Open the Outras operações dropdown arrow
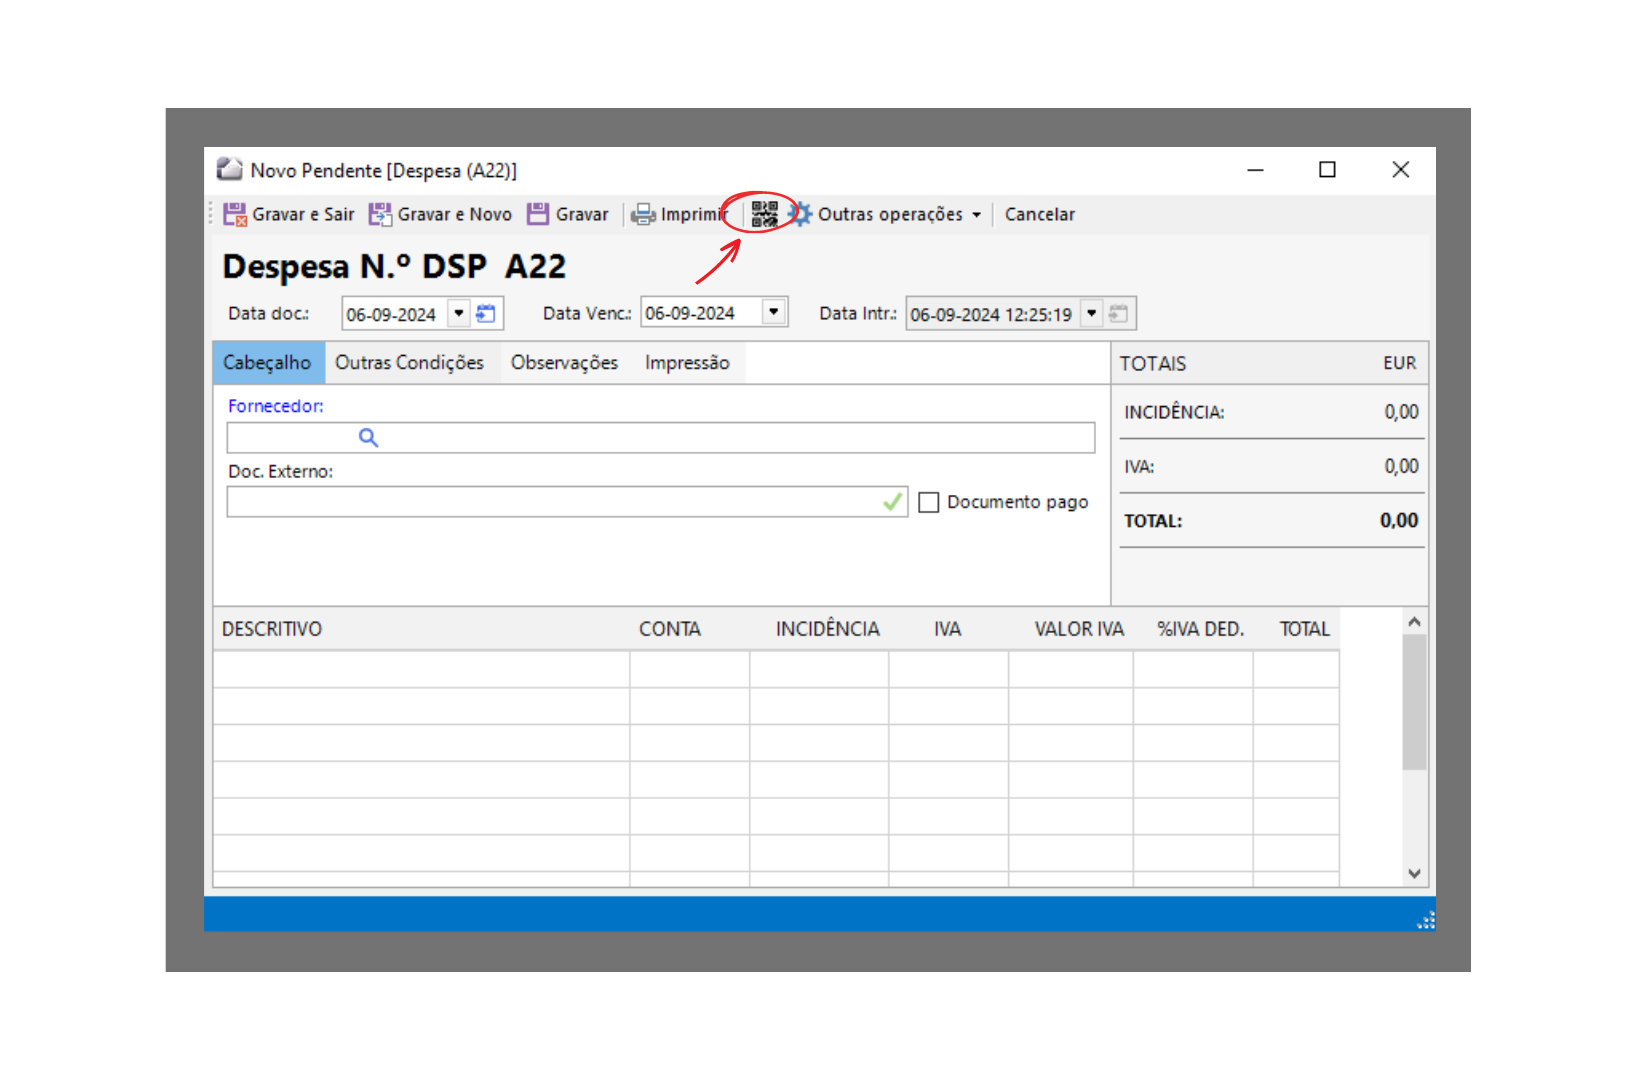1640x1080 pixels. [x=976, y=215]
